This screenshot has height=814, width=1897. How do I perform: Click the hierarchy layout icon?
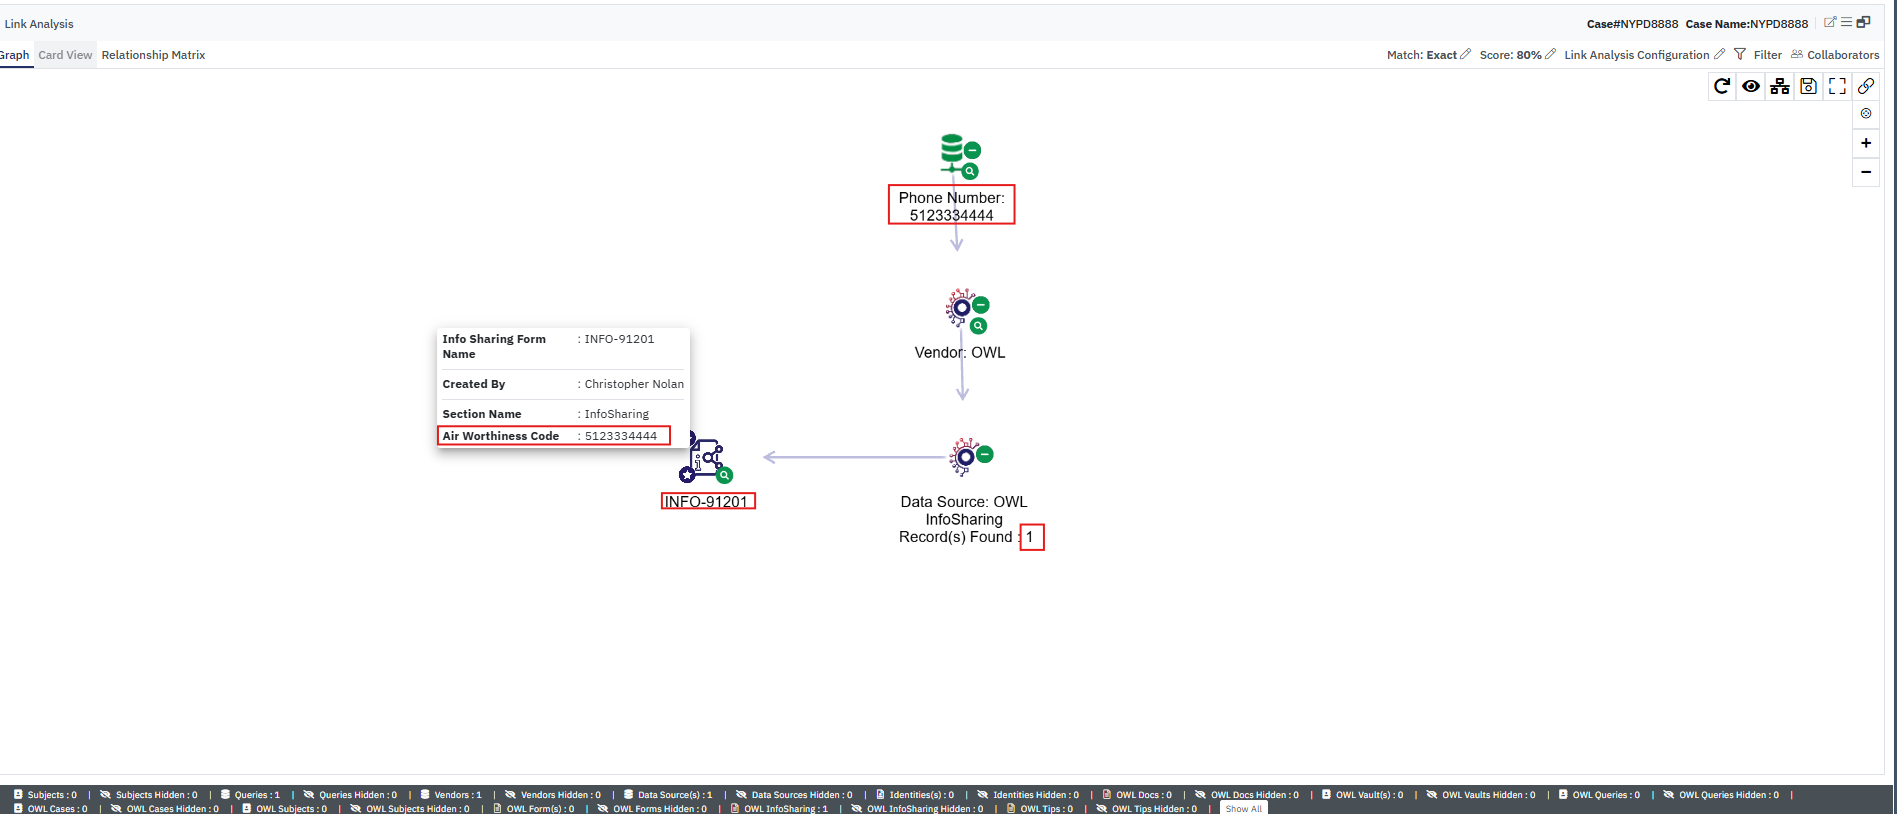(x=1779, y=87)
